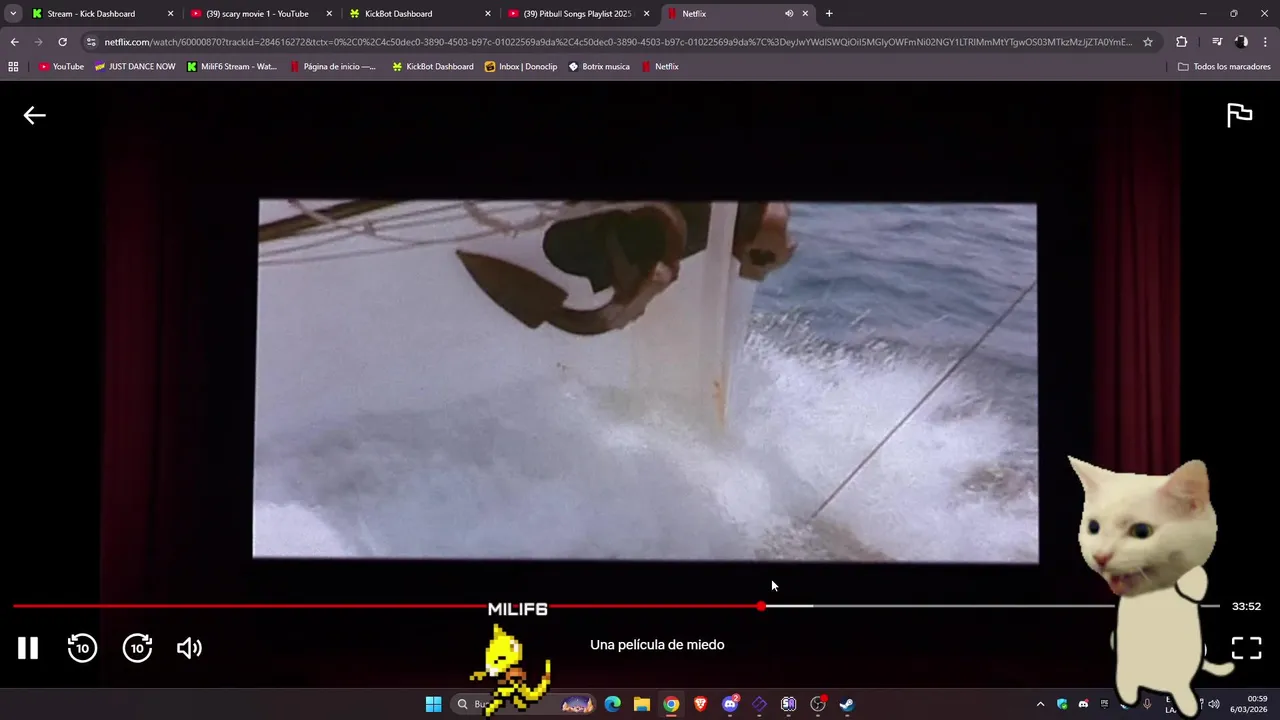Viewport: 1280px width, 720px height.
Task: Open the JUST DANCE NOW bookmark
Action: (x=135, y=67)
